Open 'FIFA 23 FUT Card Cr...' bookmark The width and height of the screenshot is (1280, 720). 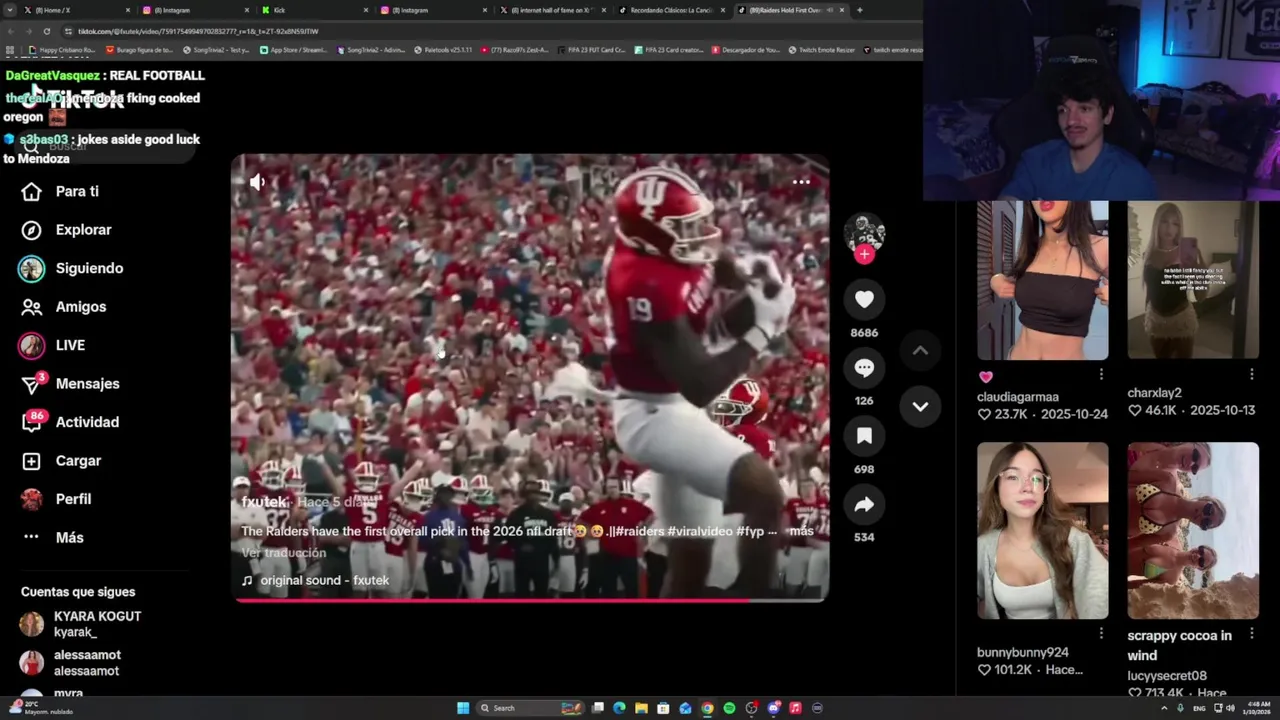point(591,50)
